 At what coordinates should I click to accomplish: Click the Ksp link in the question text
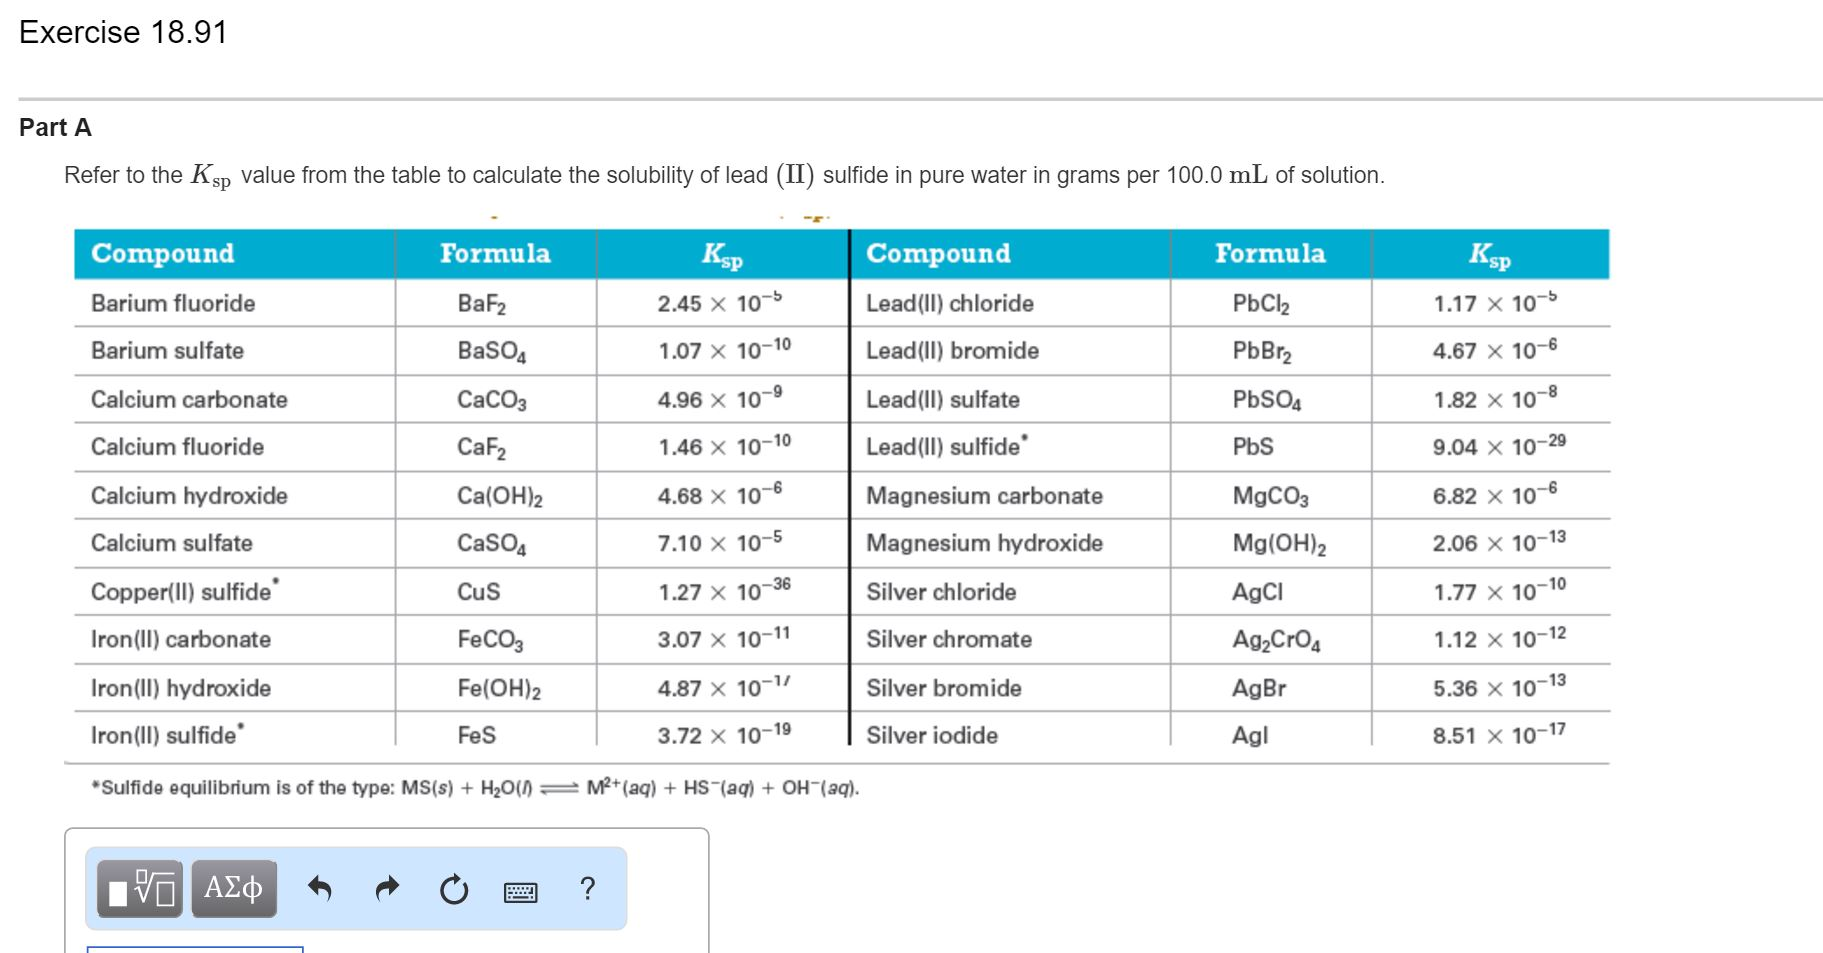pyautogui.click(x=211, y=174)
